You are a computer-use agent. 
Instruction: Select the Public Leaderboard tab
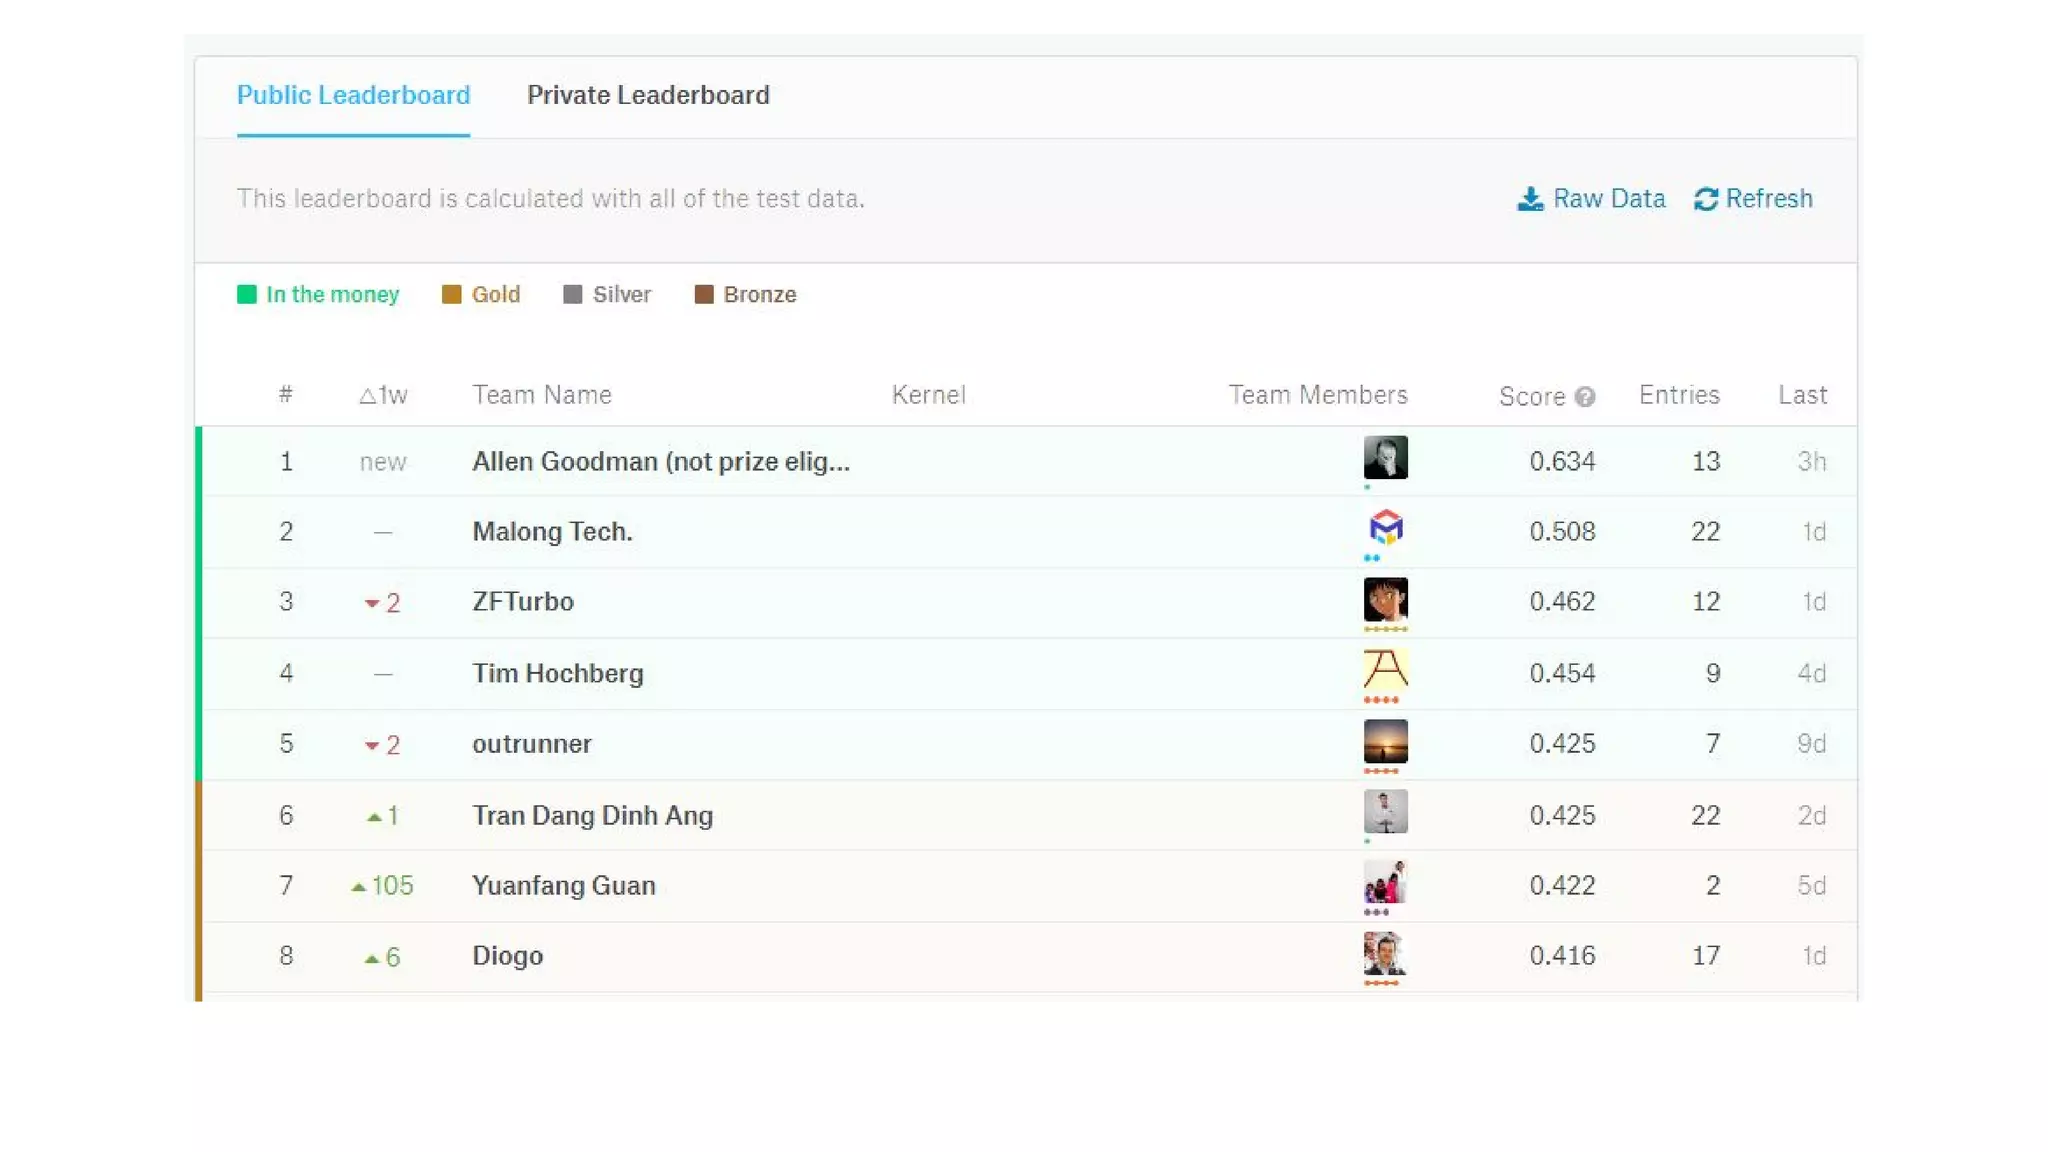click(353, 95)
